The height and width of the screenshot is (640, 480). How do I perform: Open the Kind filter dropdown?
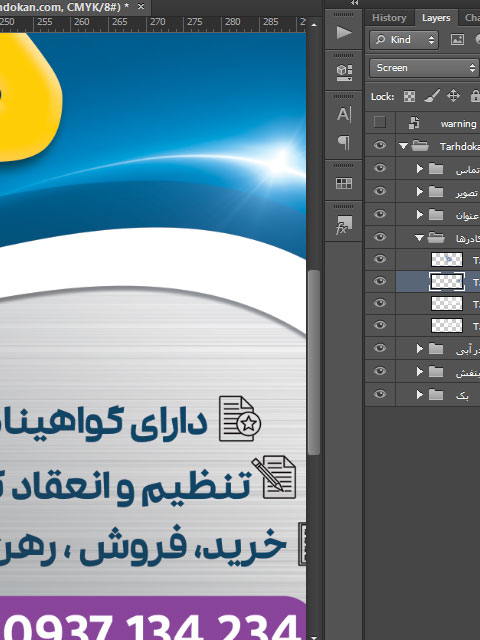coord(404,40)
